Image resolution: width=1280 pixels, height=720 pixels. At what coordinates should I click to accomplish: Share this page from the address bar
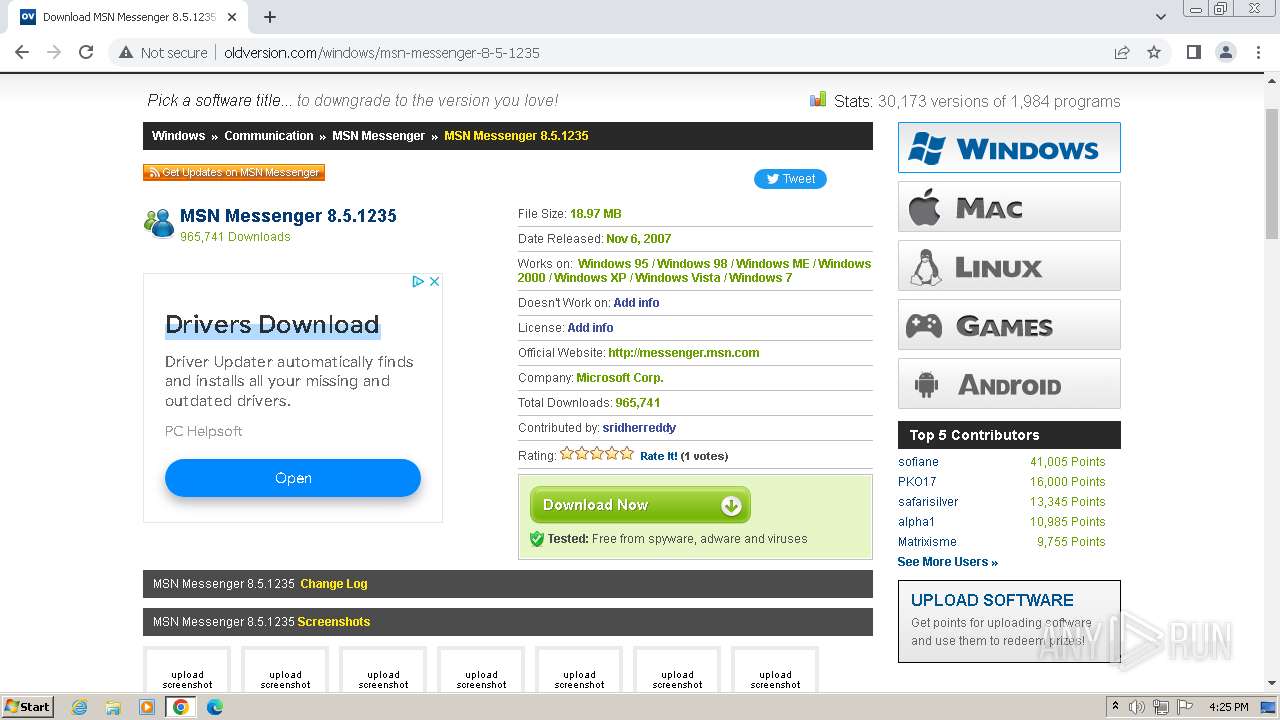[1122, 52]
